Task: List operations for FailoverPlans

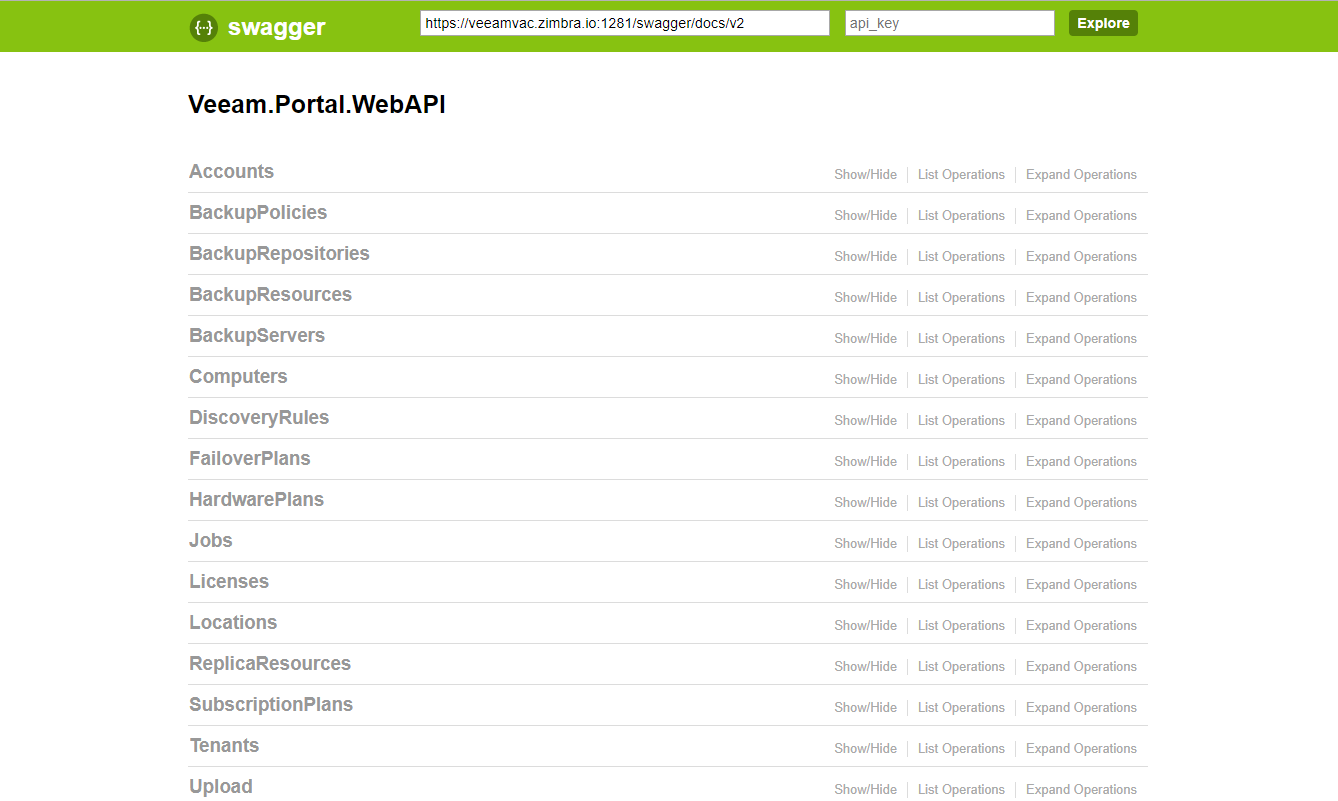Action: 961,462
